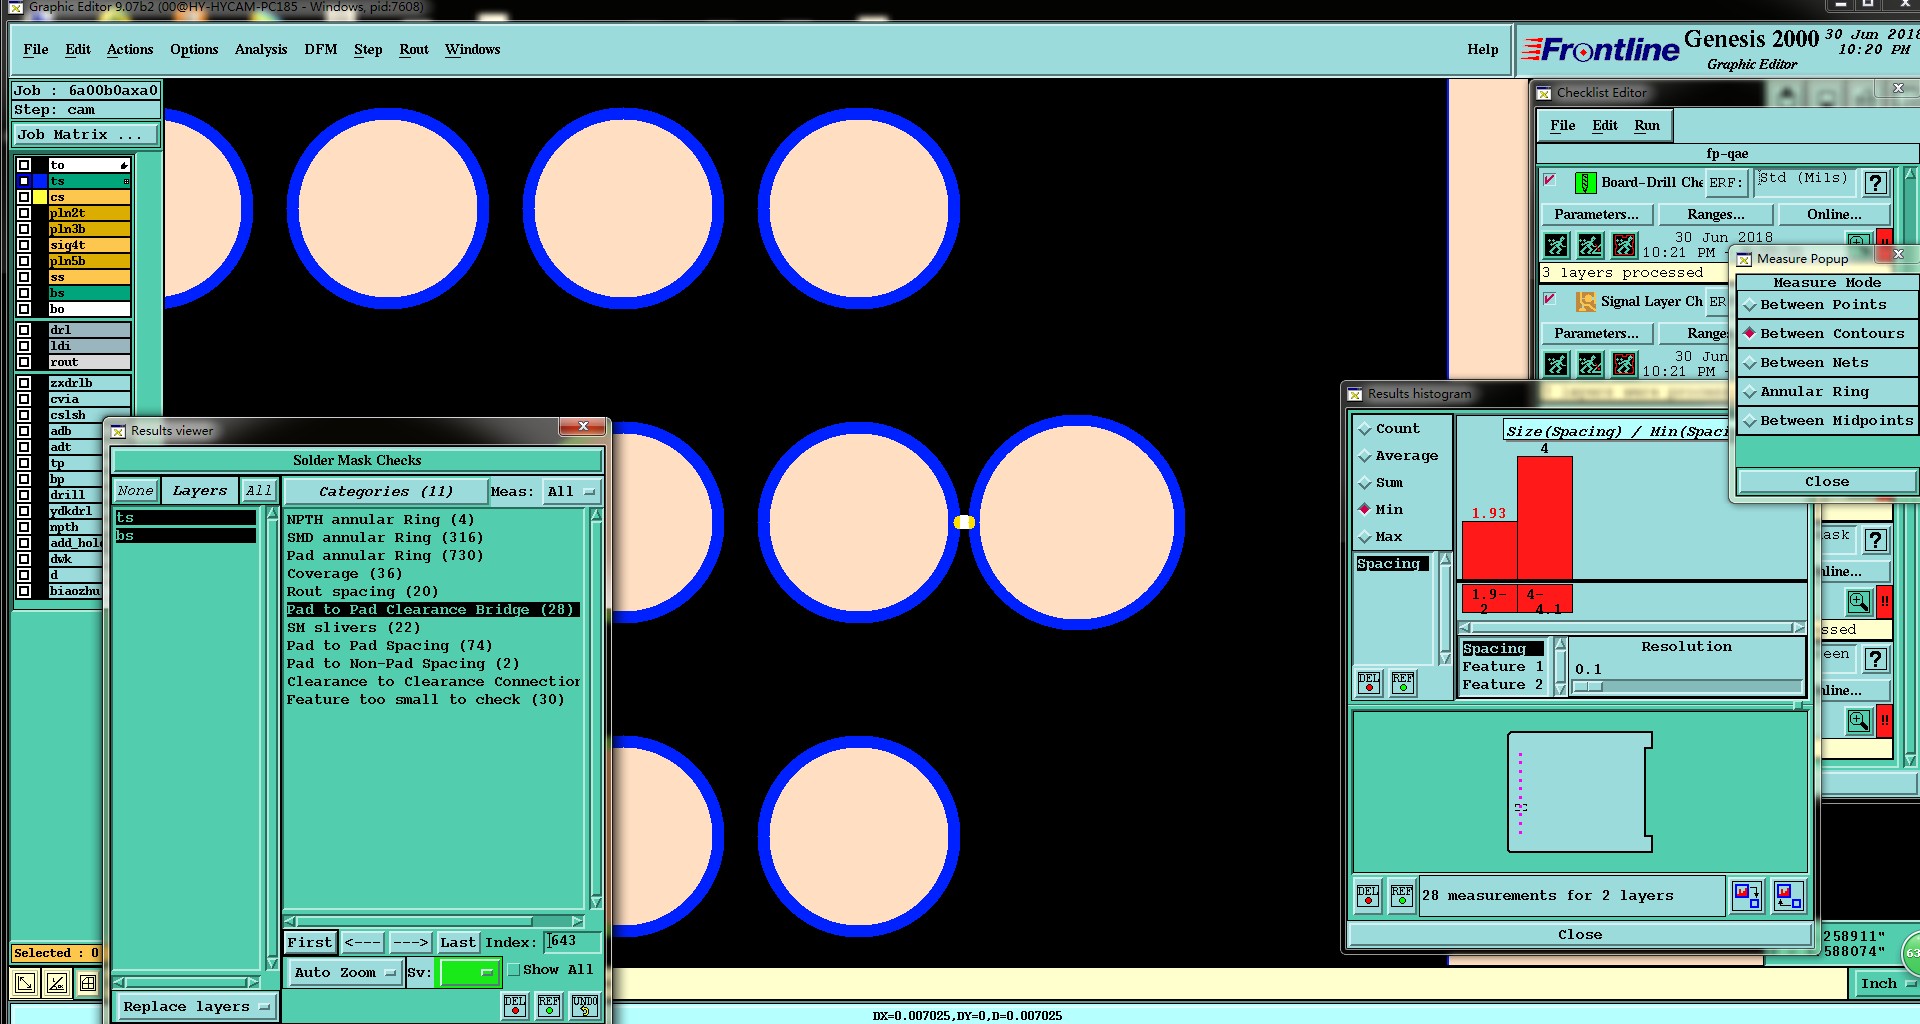Open Rout menu
The image size is (1920, 1024).
pyautogui.click(x=414, y=50)
